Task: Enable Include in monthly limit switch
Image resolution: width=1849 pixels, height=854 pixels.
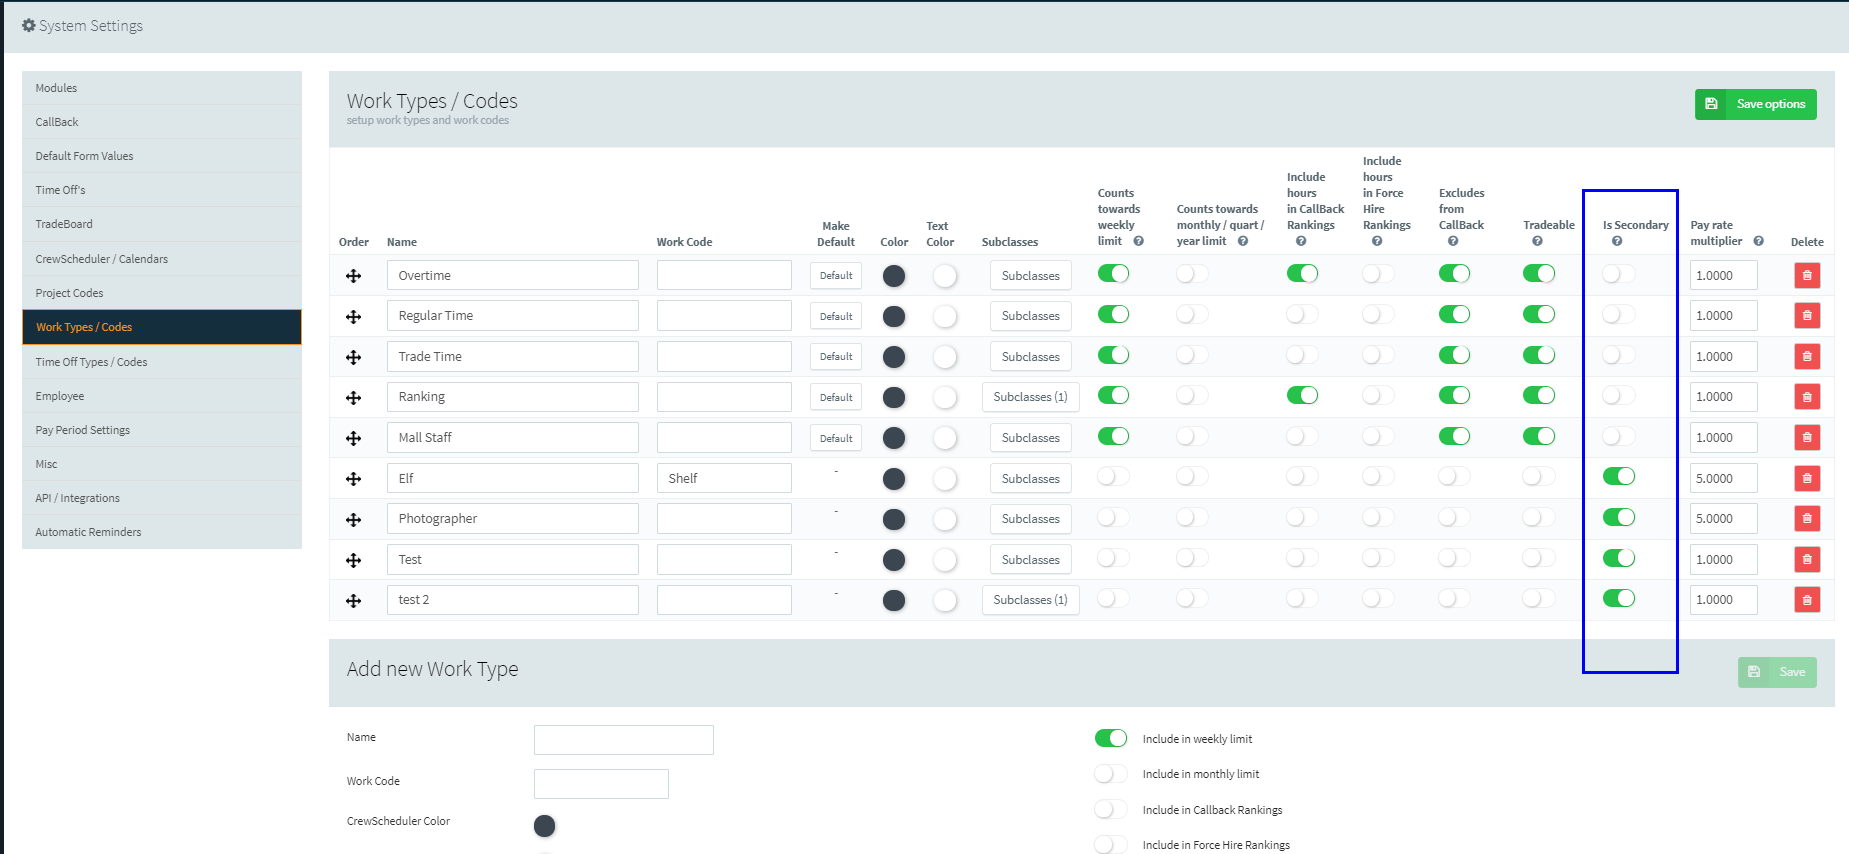Action: click(1110, 774)
